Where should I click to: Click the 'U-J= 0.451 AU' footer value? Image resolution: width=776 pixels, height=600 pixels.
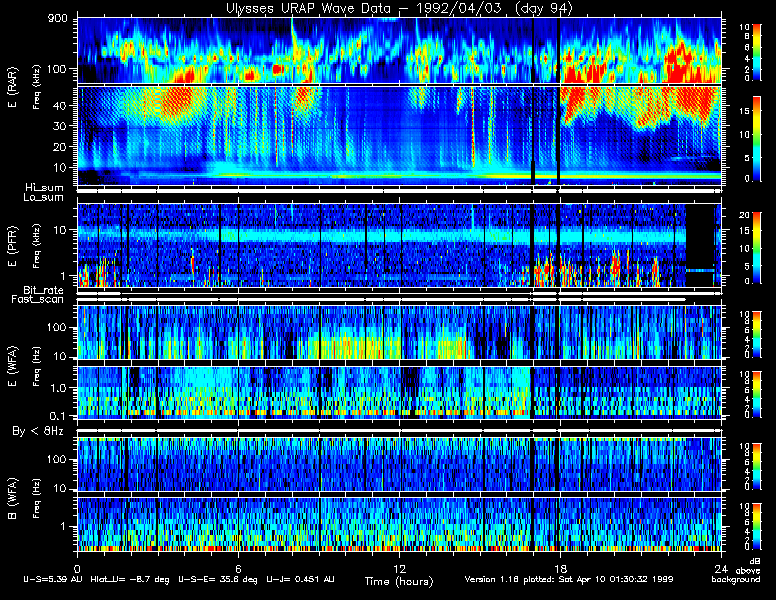[x=300, y=579]
